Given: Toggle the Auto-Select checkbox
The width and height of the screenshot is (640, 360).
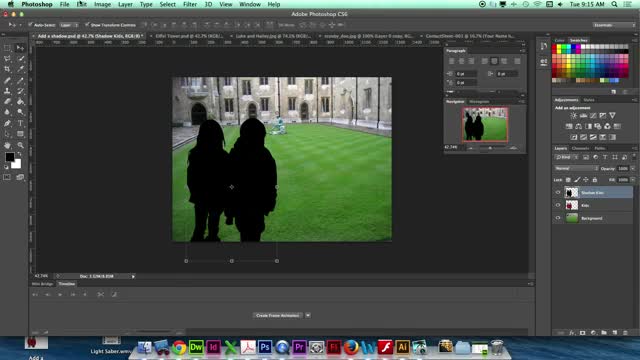Looking at the screenshot, I should (30, 25).
